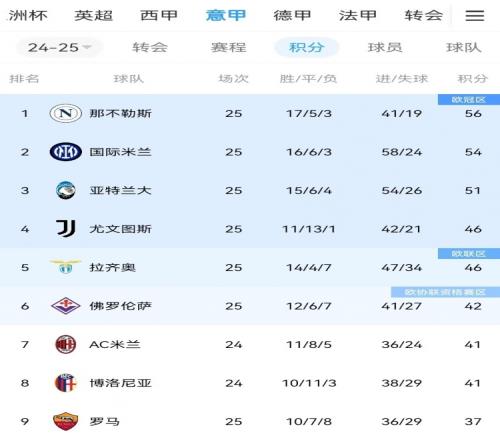Click Atalanta's 51 points value

(x=473, y=190)
